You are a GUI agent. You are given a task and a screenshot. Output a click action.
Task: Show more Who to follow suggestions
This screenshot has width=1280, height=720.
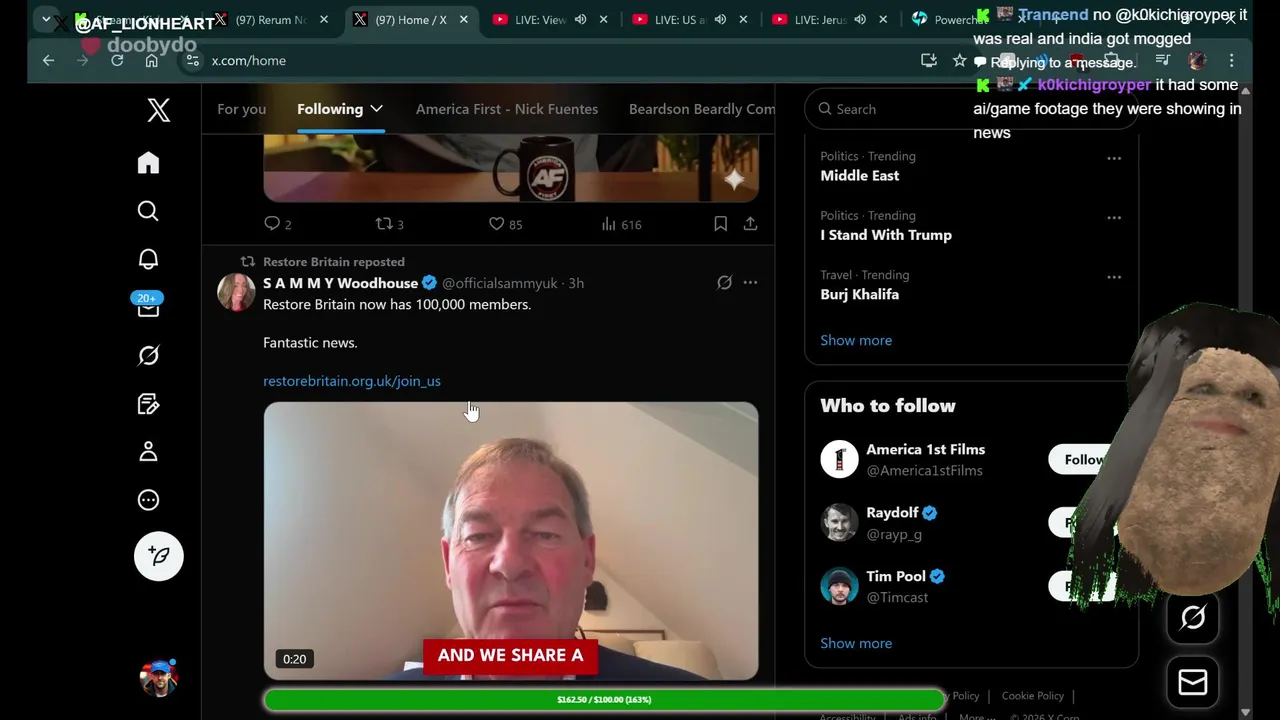tap(856, 643)
